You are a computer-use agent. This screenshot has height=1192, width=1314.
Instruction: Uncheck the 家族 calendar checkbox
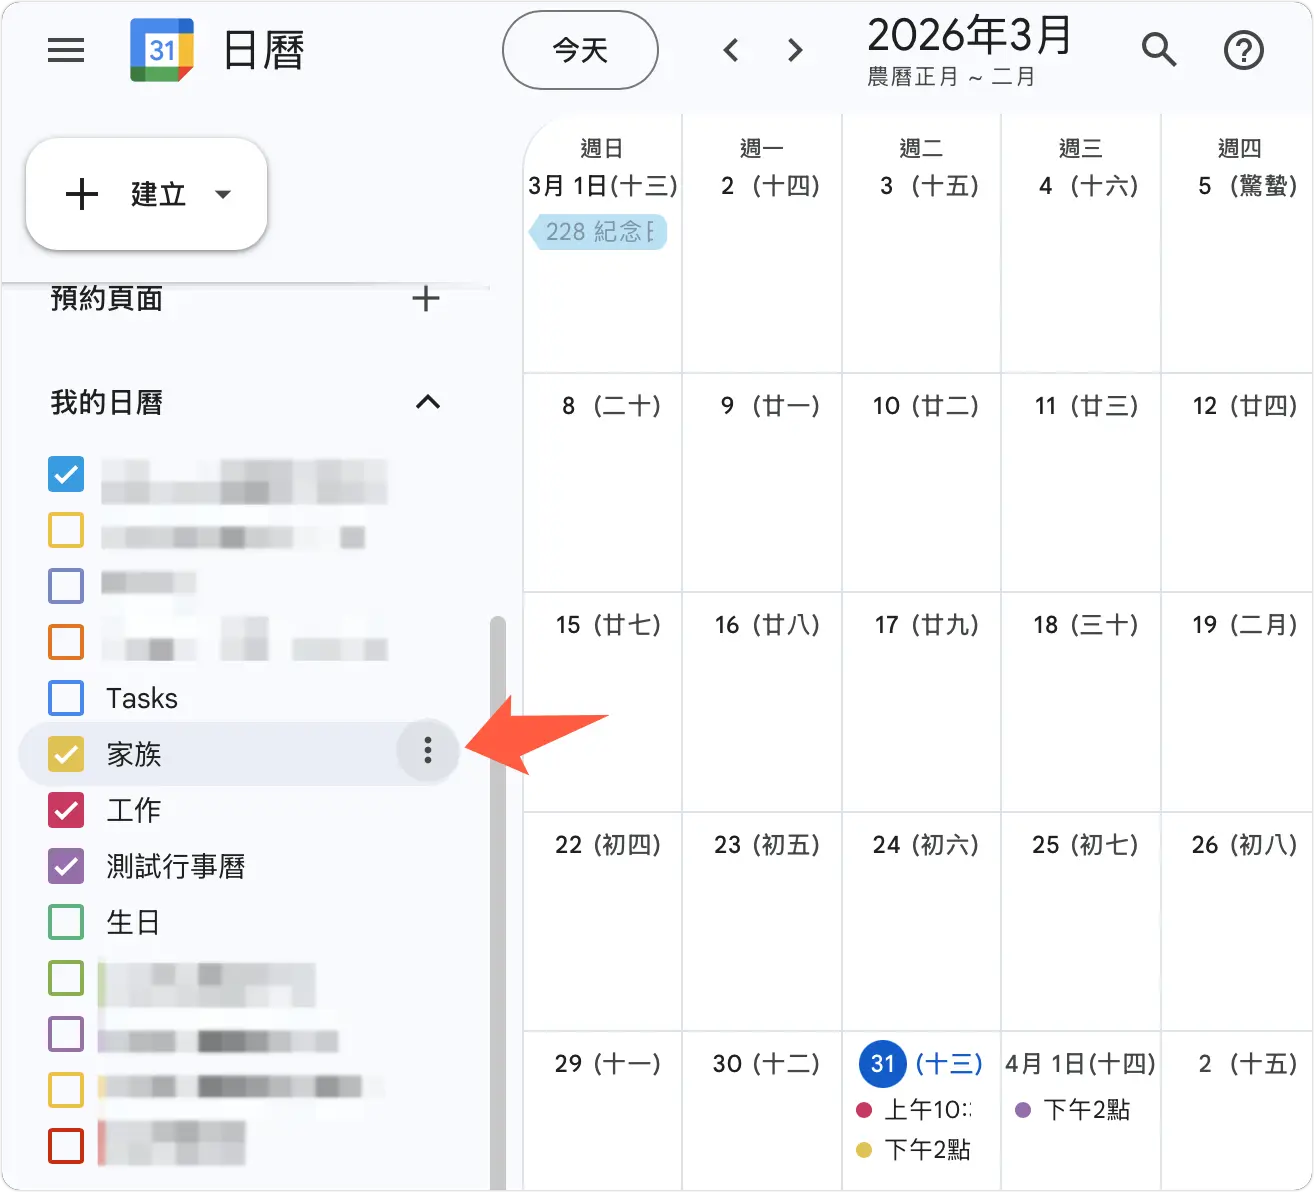point(66,754)
